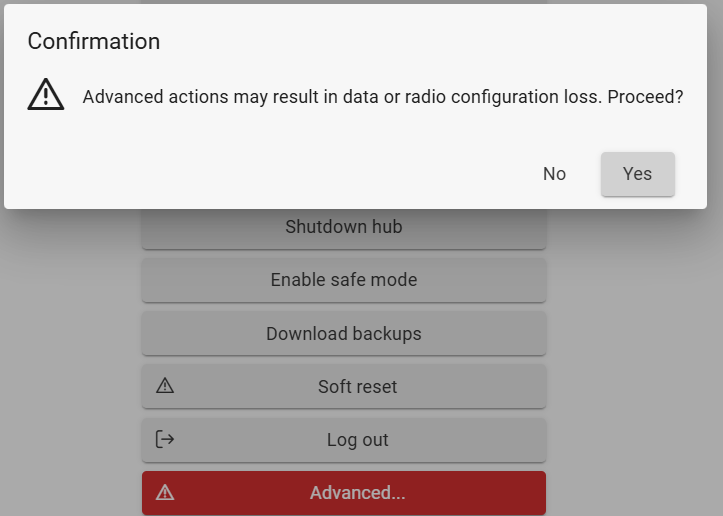723x516 pixels.
Task: Click the dimmed area right of the Advanced button
Action: [630, 493]
